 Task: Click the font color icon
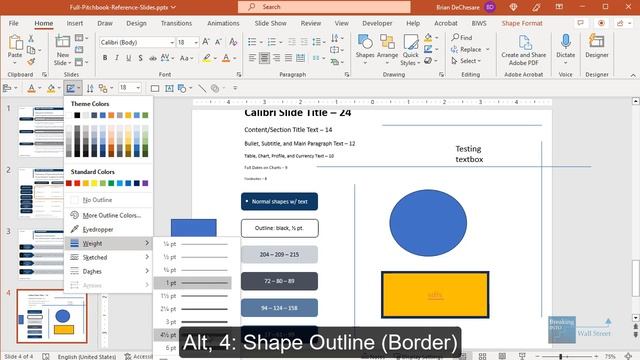click(x=226, y=58)
